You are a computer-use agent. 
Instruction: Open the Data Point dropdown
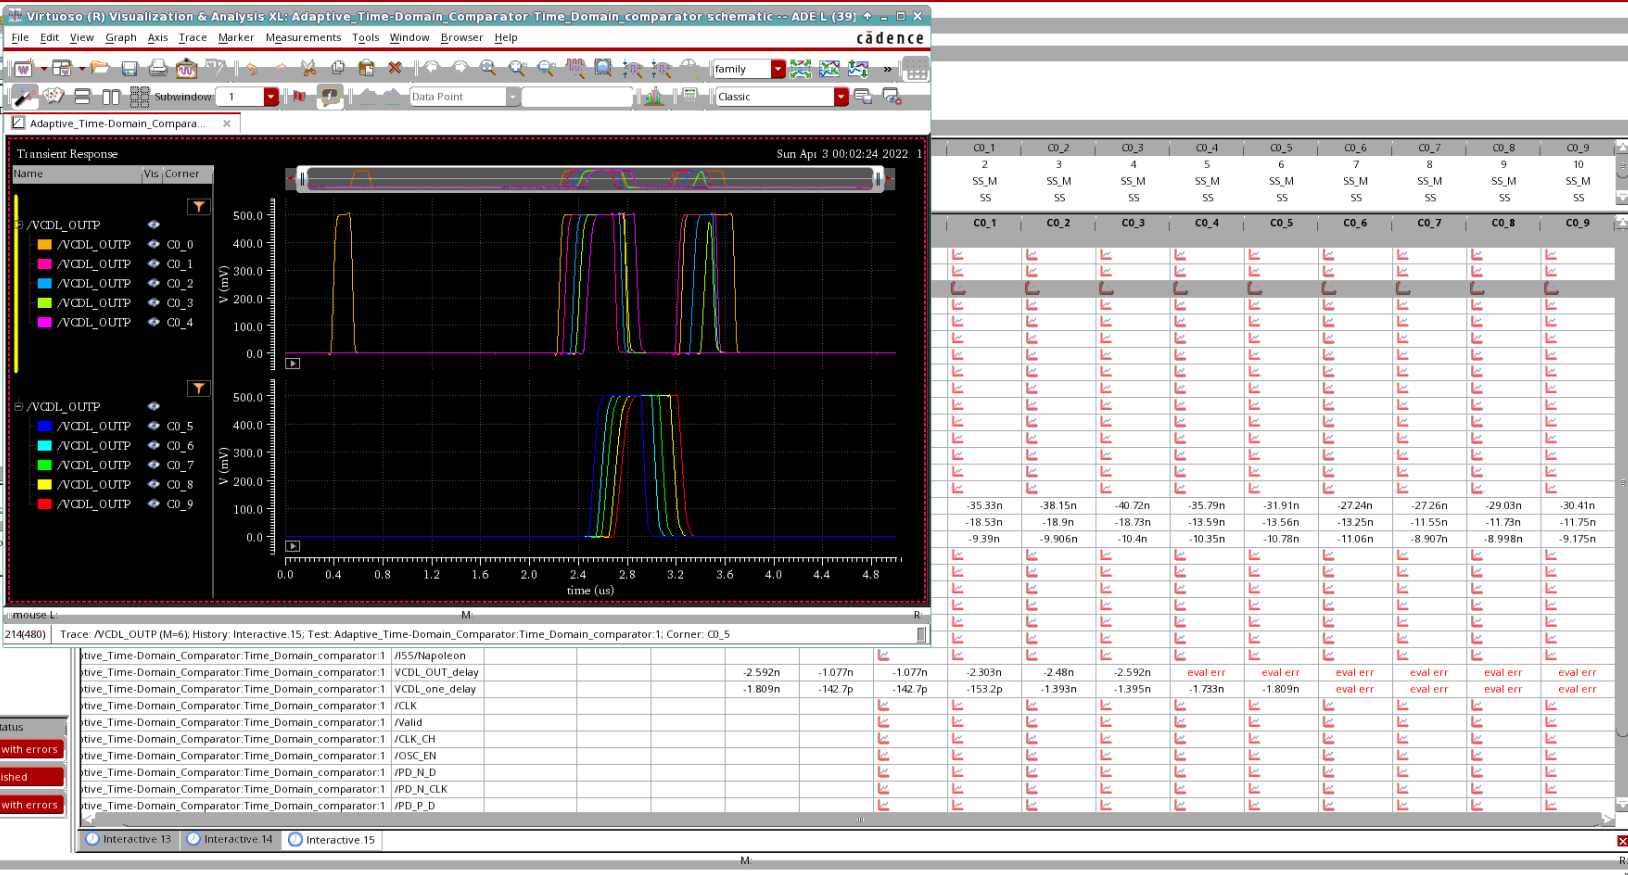pos(512,97)
